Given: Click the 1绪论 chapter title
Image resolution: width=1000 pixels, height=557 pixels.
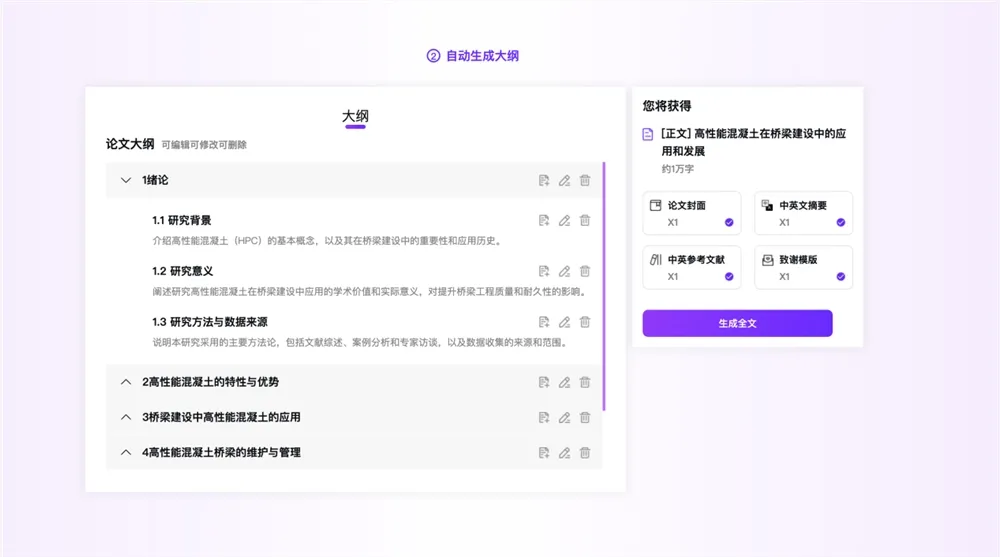Looking at the screenshot, I should pos(155,181).
